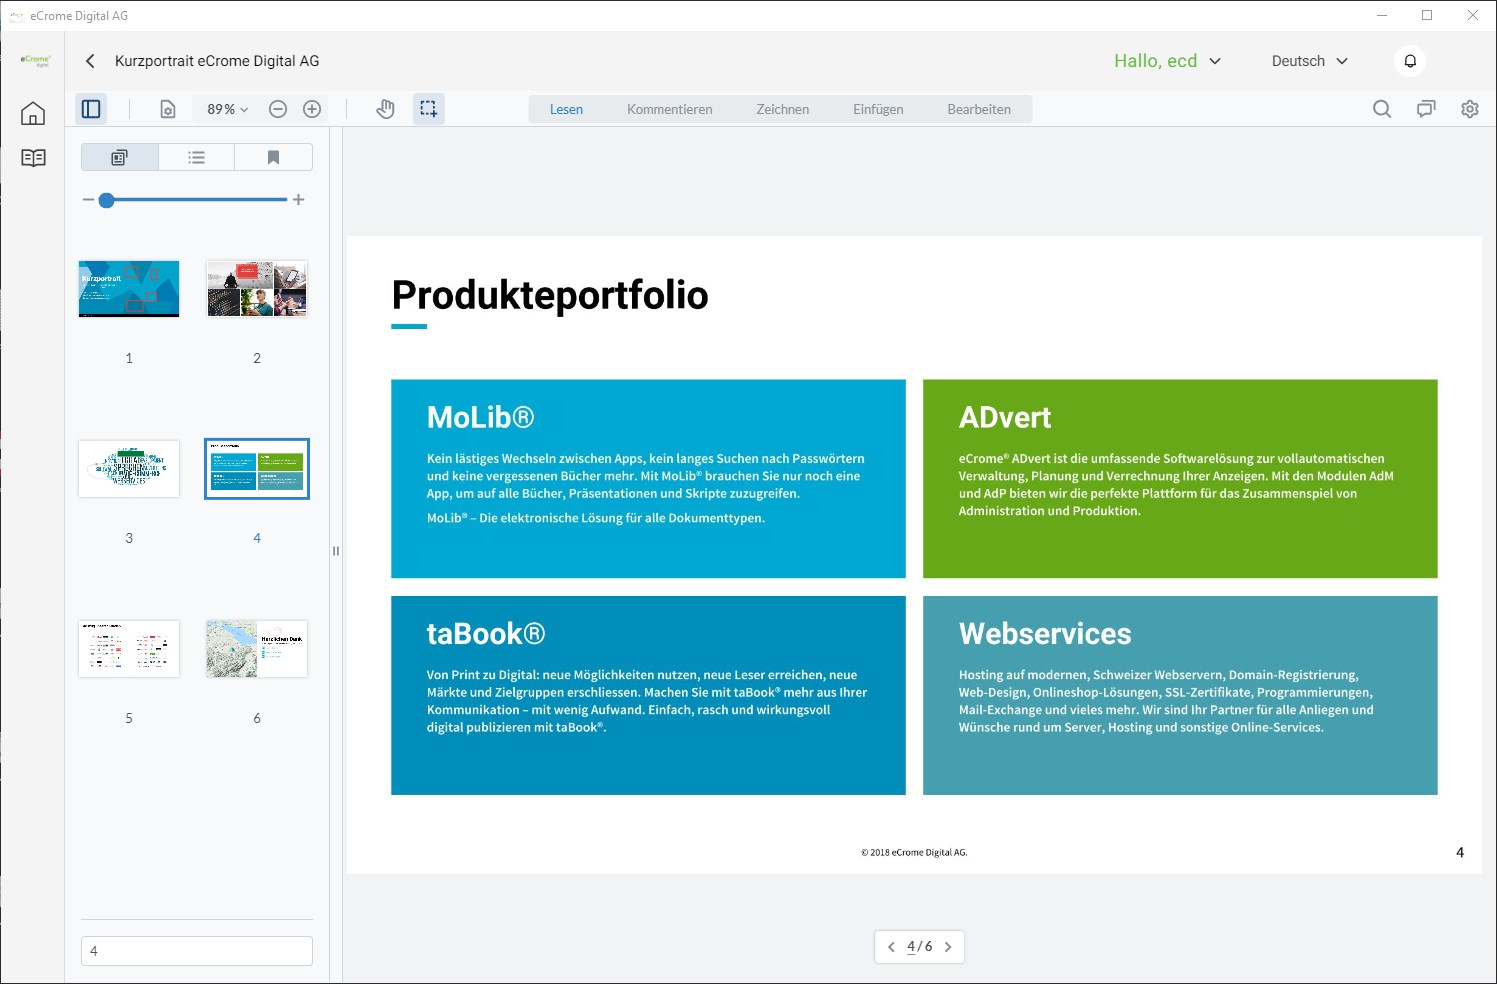Open the notifications bell
Screen dimensions: 1497x984
[1410, 61]
